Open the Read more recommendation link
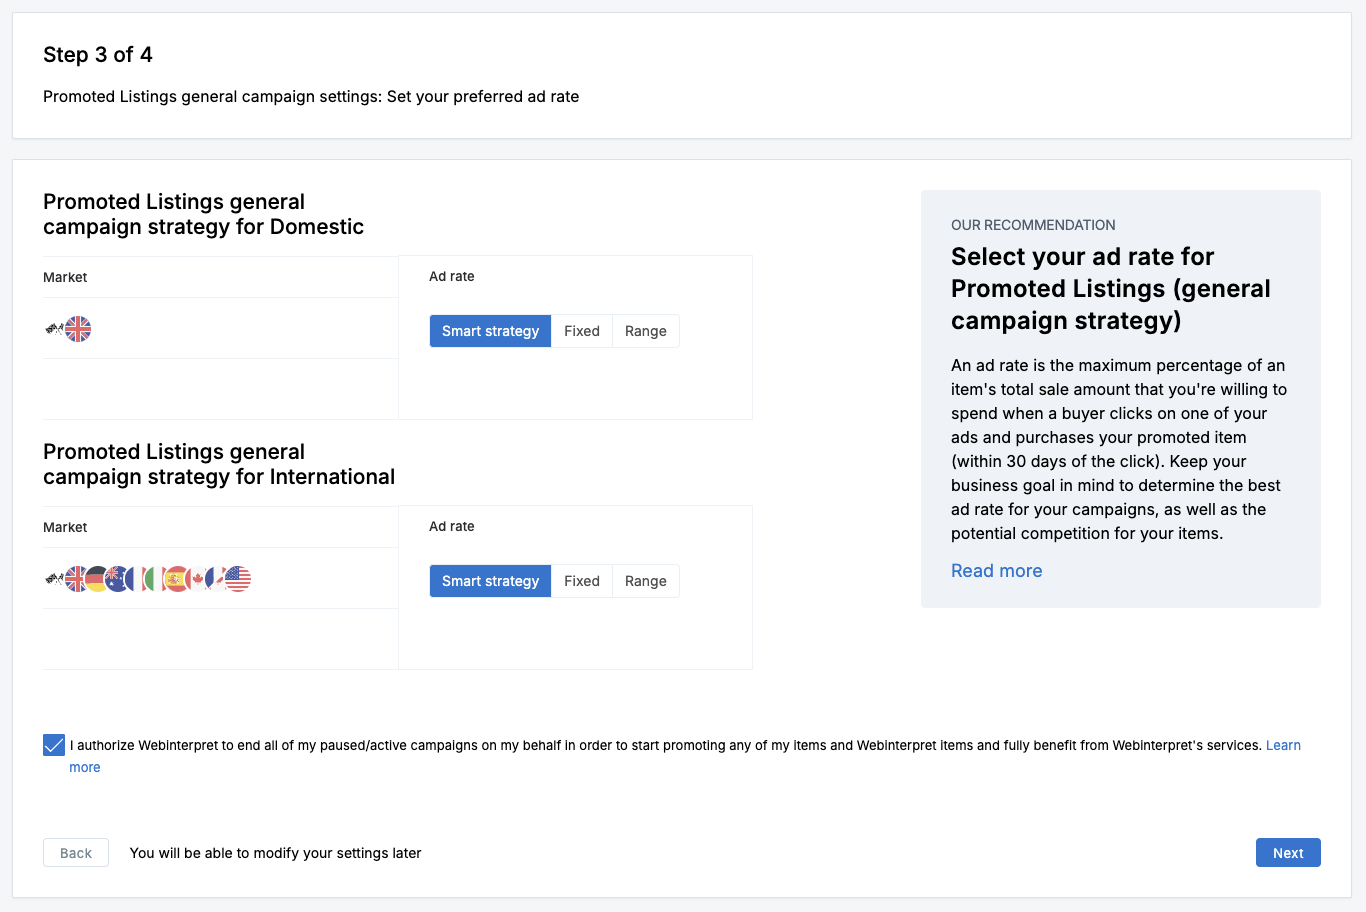The width and height of the screenshot is (1366, 912). point(996,571)
